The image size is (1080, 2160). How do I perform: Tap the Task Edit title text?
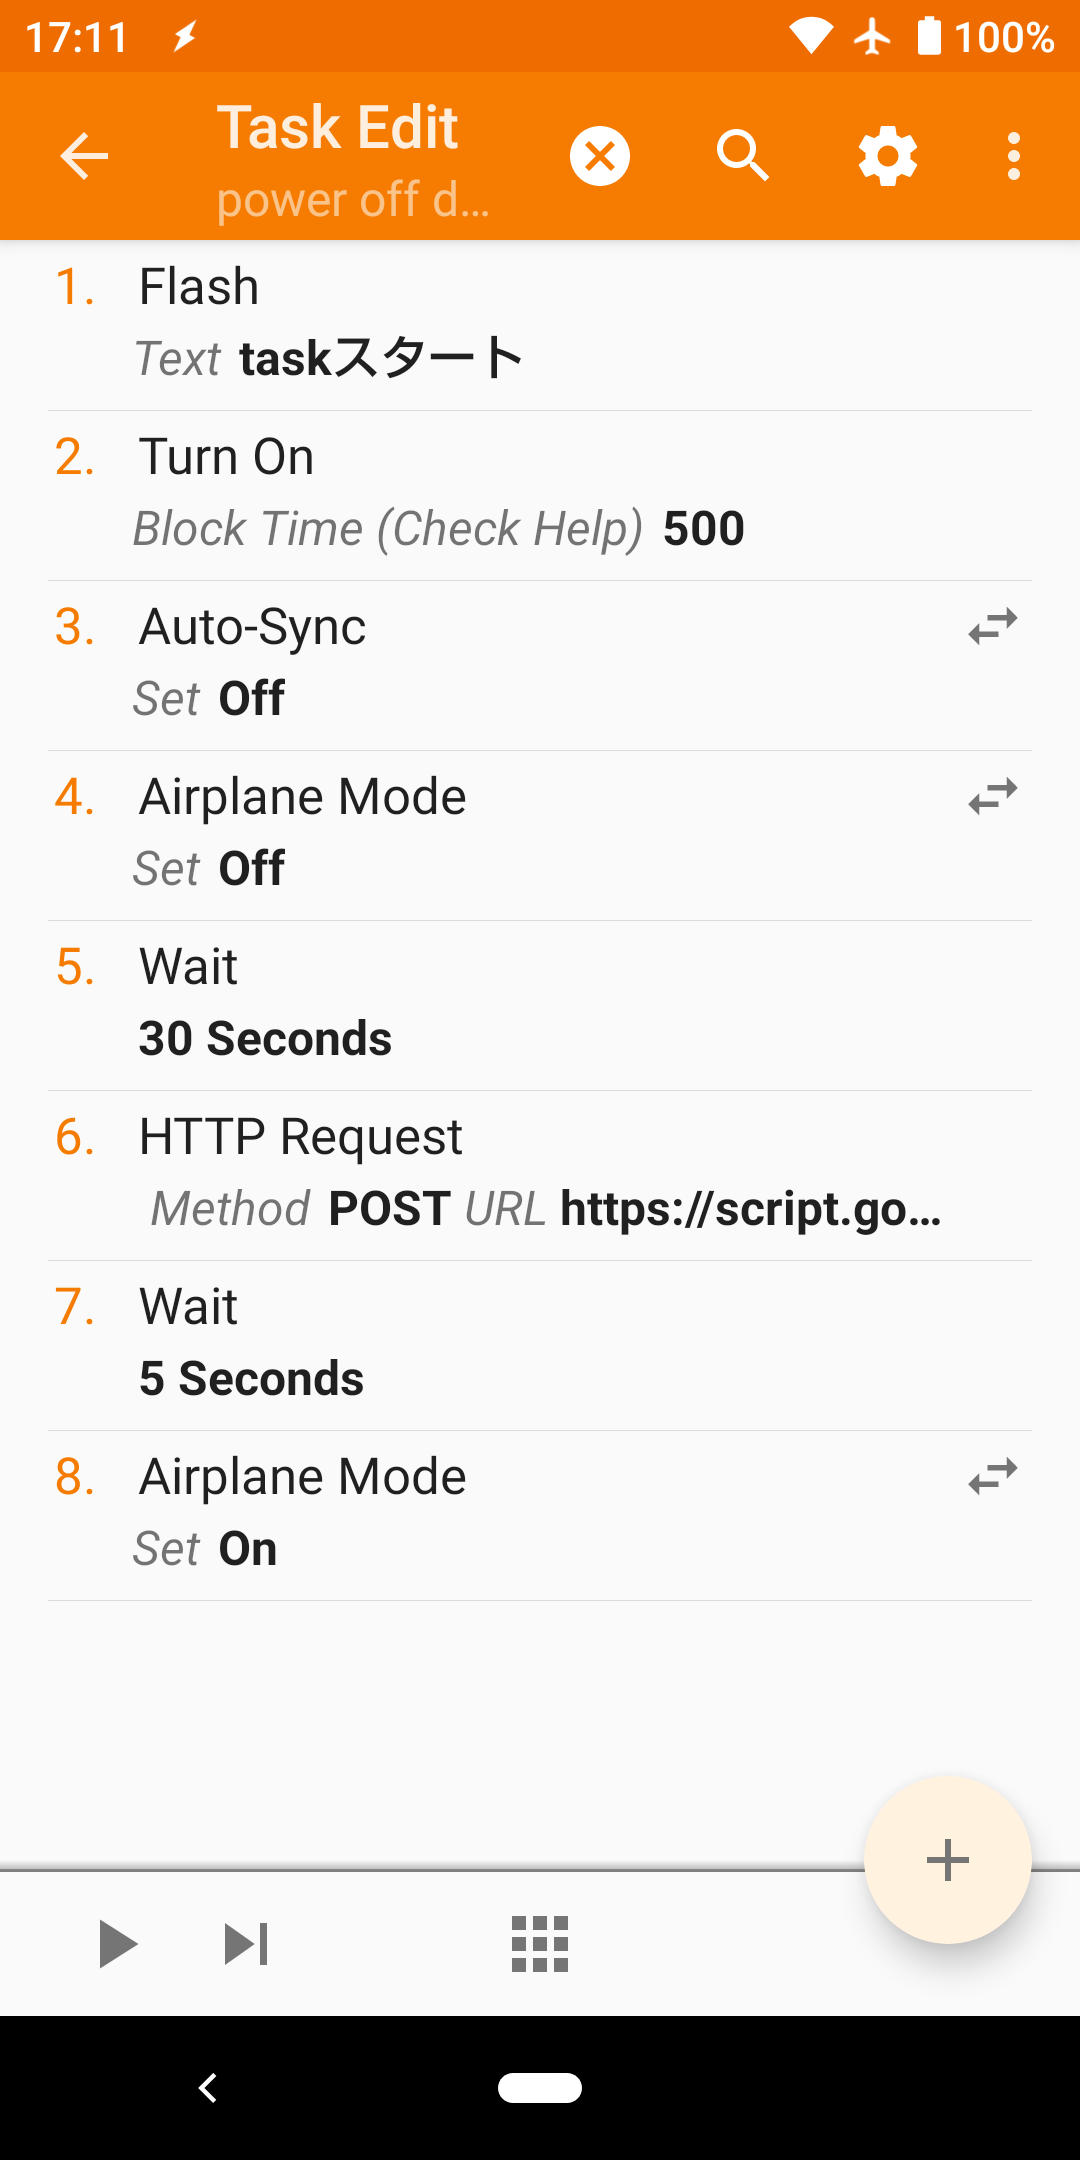pyautogui.click(x=338, y=128)
